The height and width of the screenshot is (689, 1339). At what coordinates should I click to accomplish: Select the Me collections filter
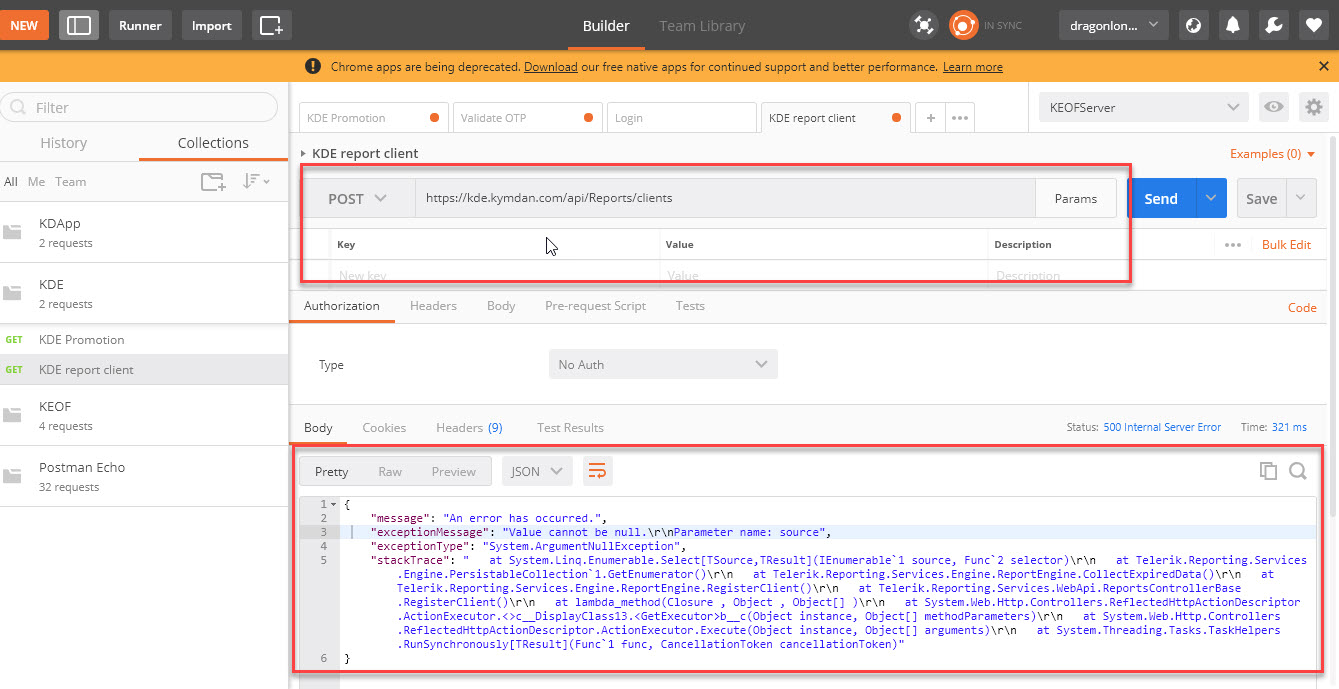point(37,182)
